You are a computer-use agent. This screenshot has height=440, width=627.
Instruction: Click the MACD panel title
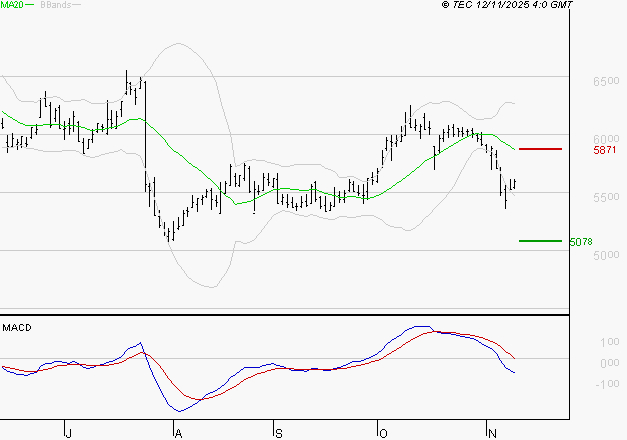(x=17, y=328)
